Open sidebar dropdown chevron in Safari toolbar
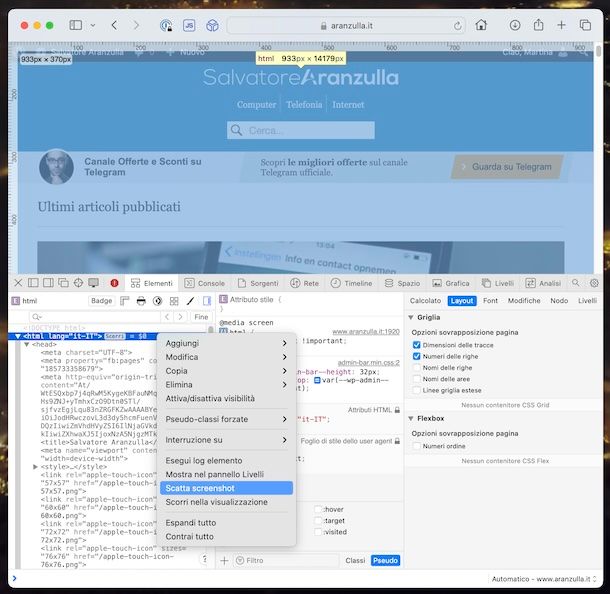610x594 pixels. pos(93,26)
